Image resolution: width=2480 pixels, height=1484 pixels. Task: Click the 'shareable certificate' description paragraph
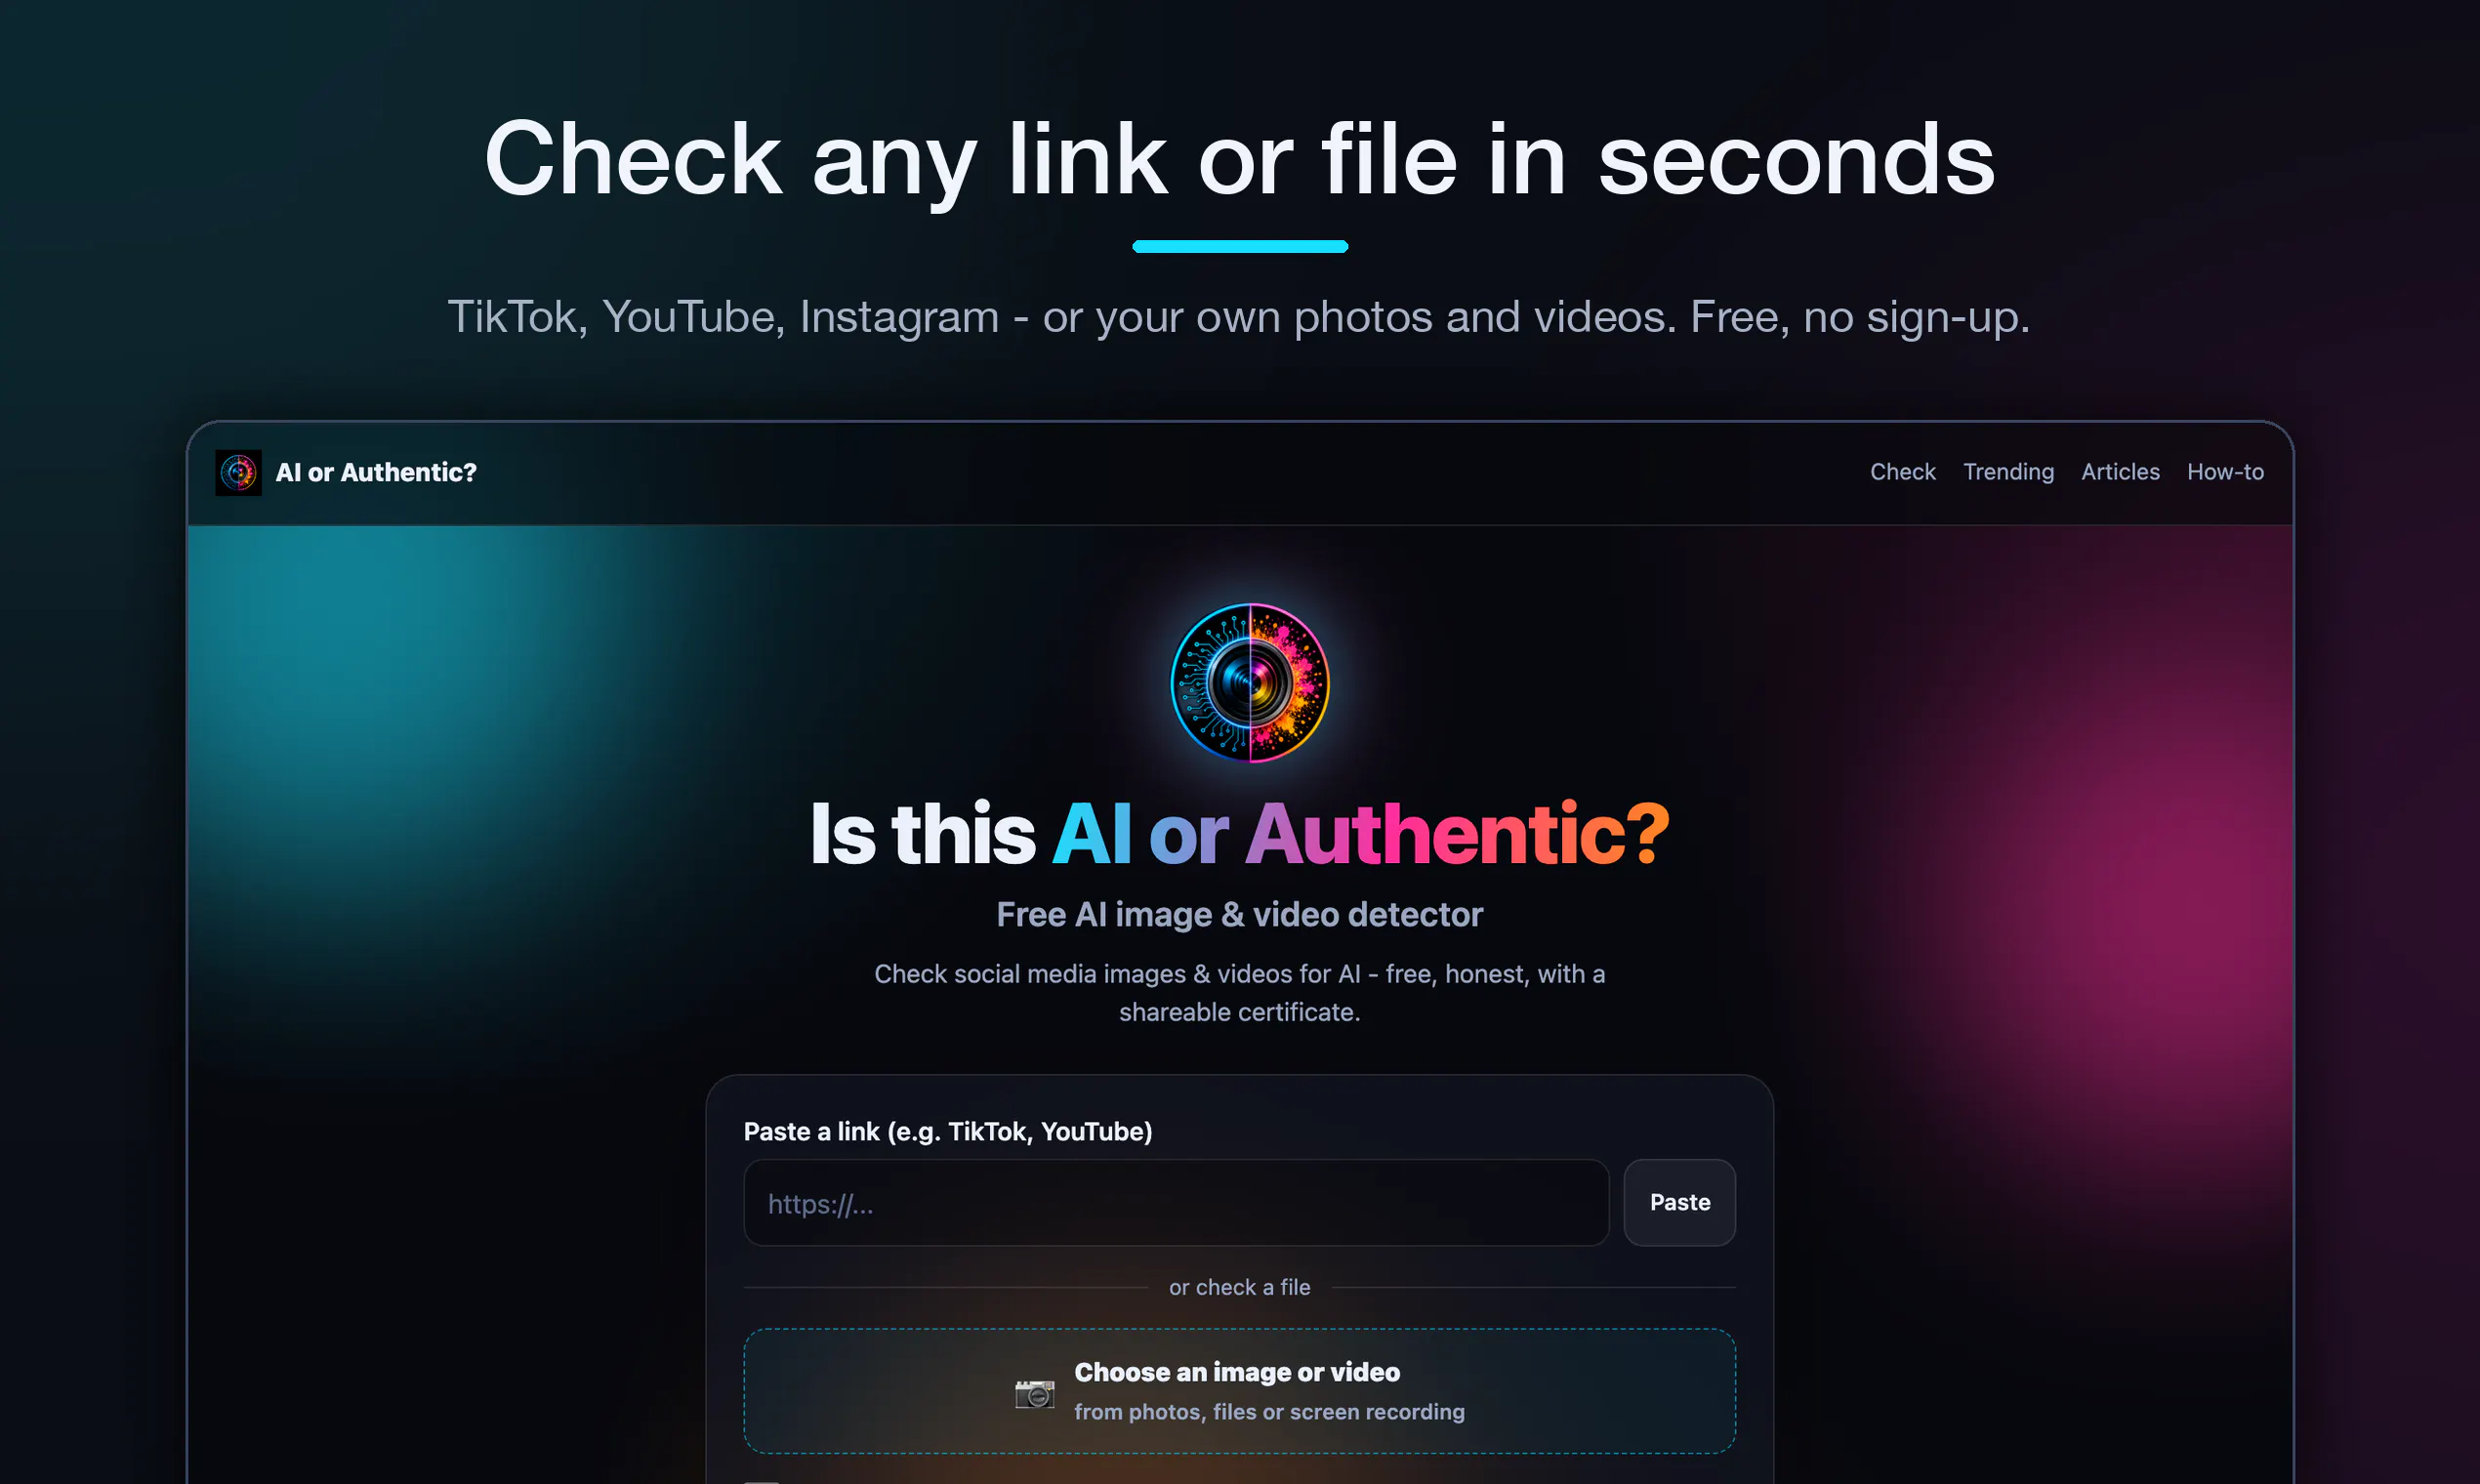tap(1240, 993)
